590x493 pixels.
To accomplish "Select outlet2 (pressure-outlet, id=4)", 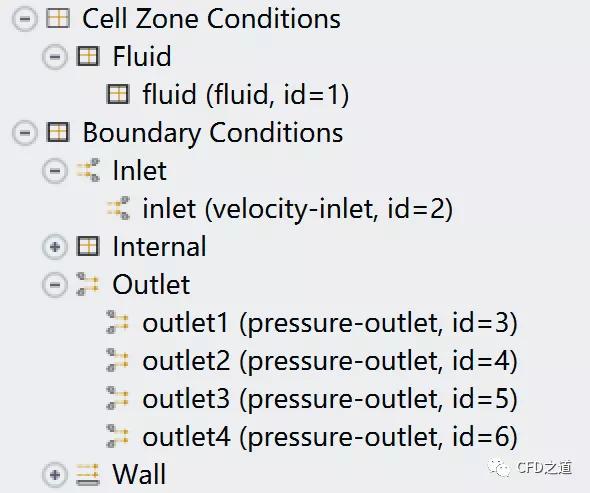I will [x=330, y=361].
